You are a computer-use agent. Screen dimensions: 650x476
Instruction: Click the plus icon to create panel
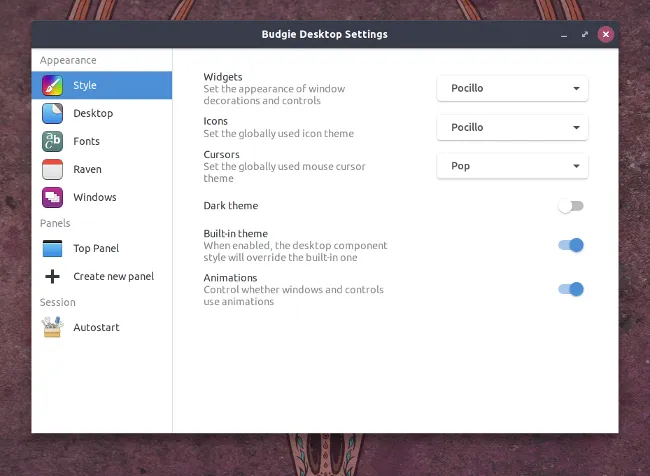click(53, 276)
